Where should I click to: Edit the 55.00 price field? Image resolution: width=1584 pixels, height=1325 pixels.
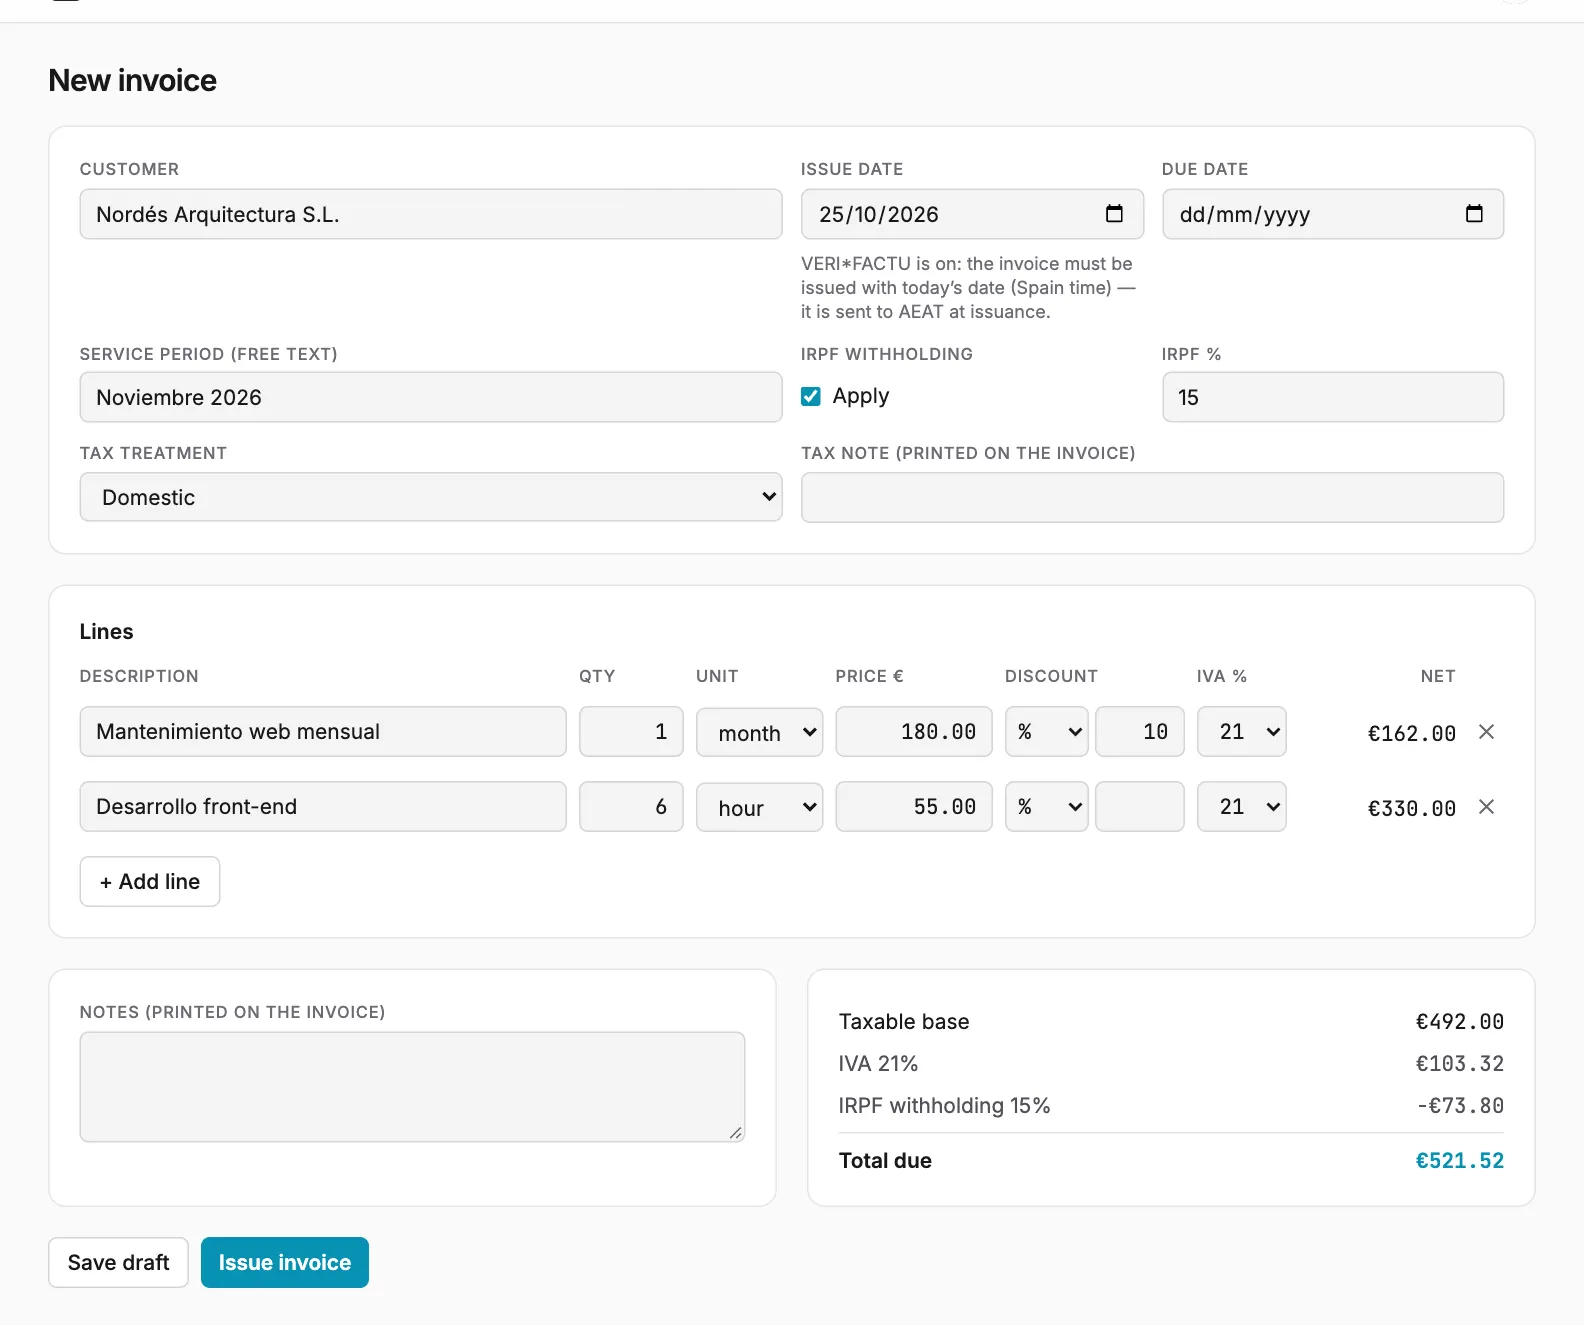click(x=914, y=807)
